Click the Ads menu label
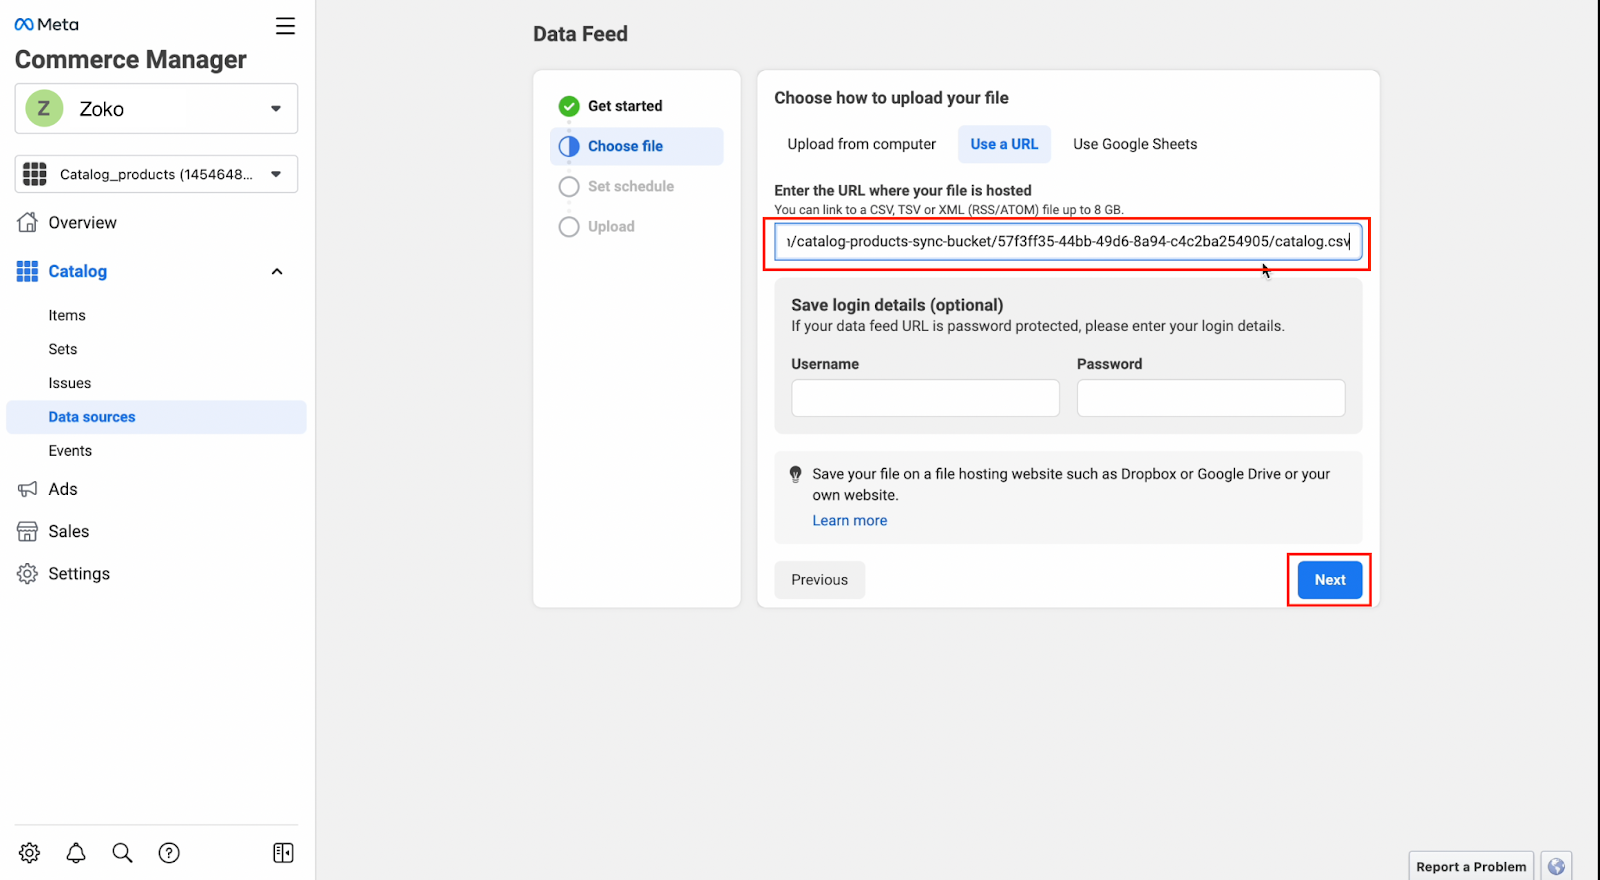 tap(63, 489)
